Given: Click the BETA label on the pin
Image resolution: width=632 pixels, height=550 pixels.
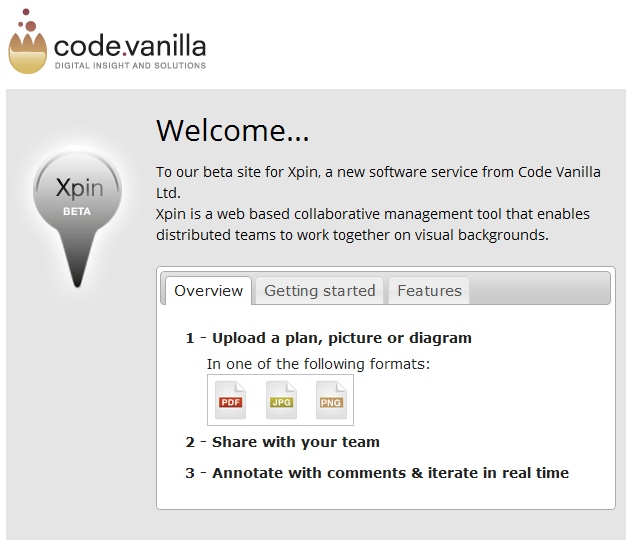Looking at the screenshot, I should coord(77,212).
